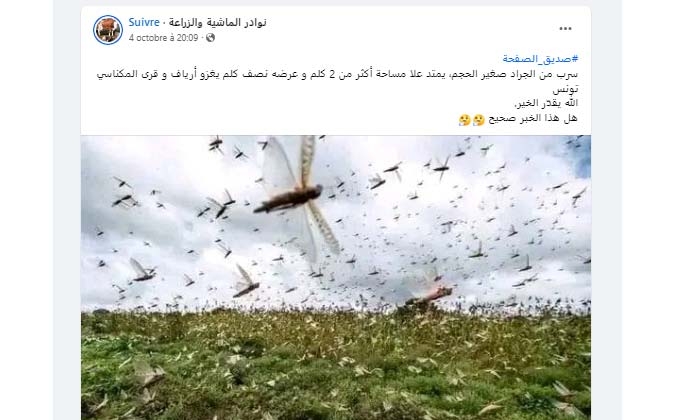Open the locust swarm photo
This screenshot has width=675, height=420.
pyautogui.click(x=336, y=278)
